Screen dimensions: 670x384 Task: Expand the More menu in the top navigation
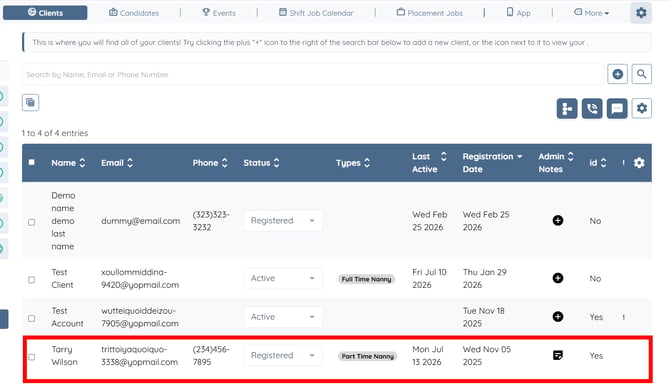(591, 13)
